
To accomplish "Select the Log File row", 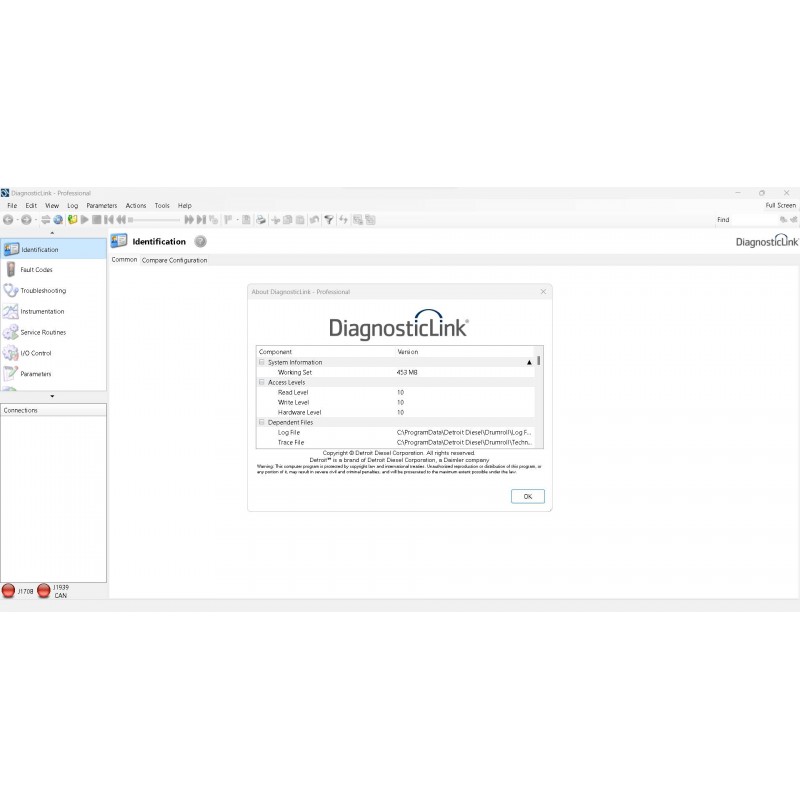I will click(x=395, y=433).
